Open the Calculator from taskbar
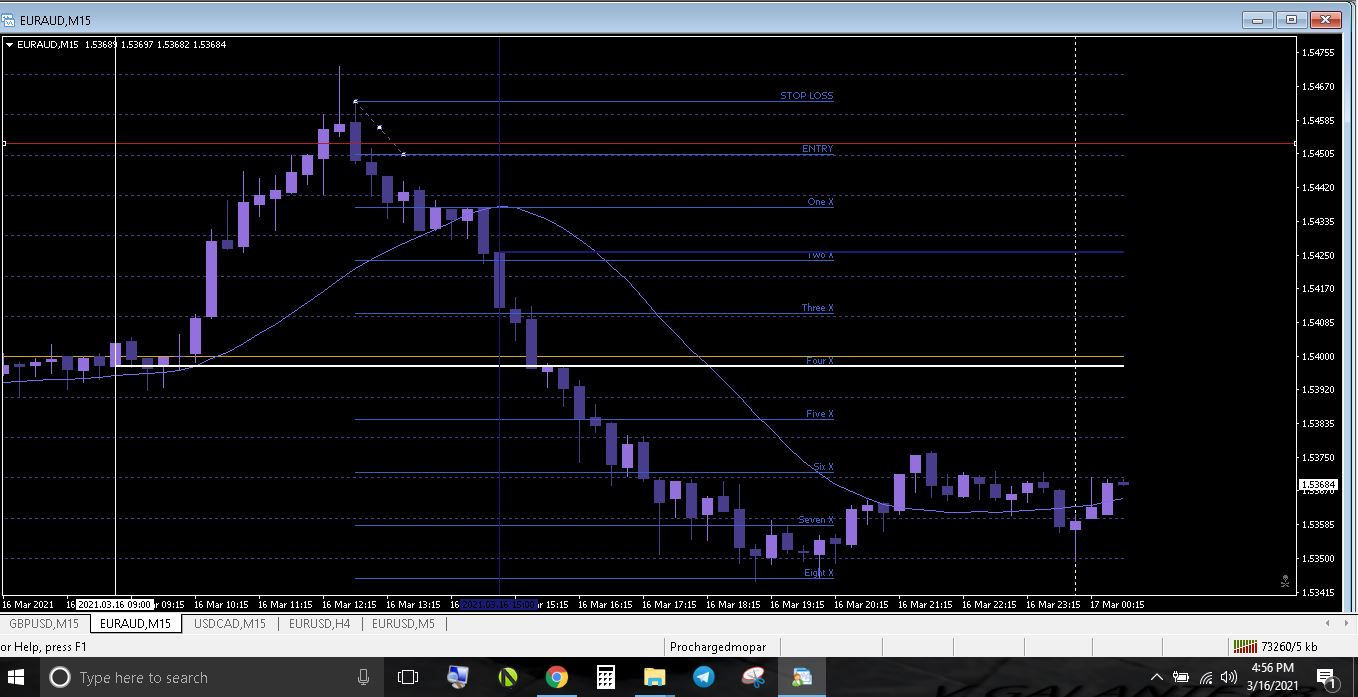Image resolution: width=1358 pixels, height=697 pixels. [x=606, y=677]
